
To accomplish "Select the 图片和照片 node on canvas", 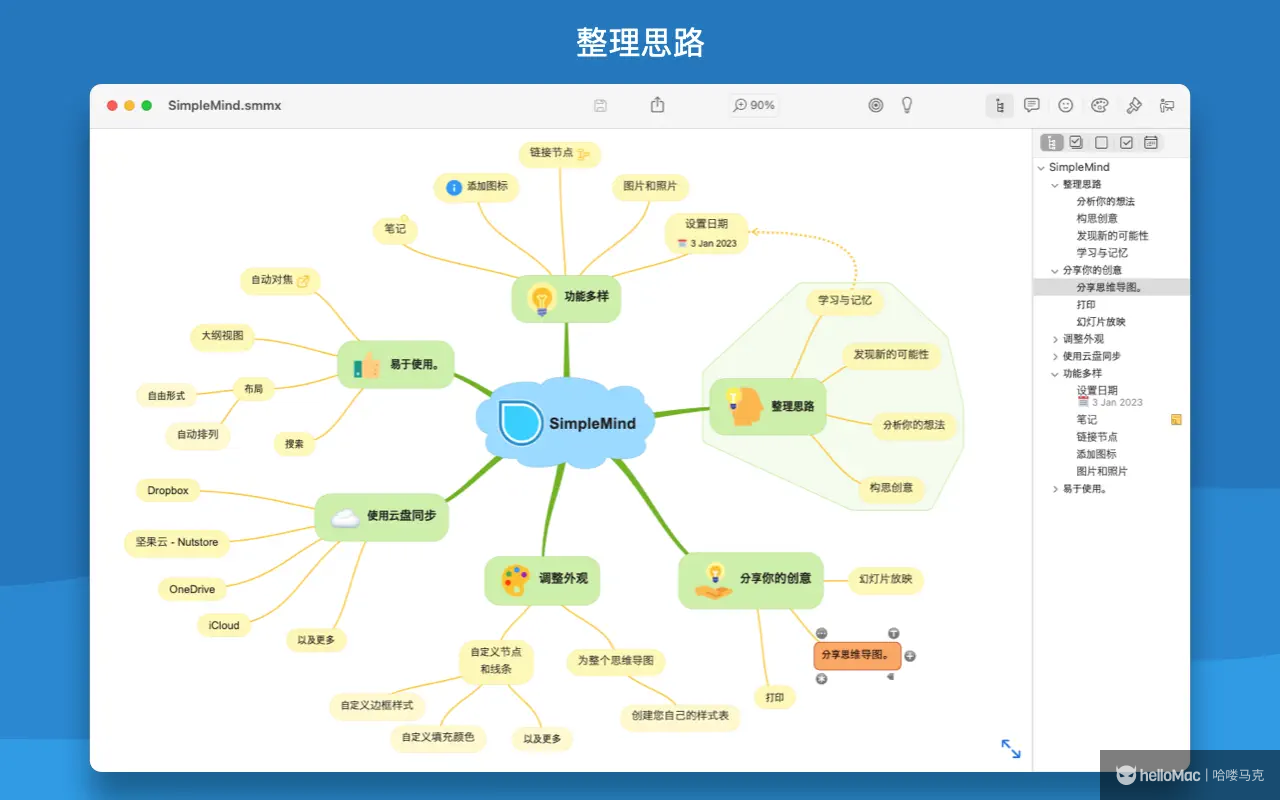I will [x=650, y=187].
